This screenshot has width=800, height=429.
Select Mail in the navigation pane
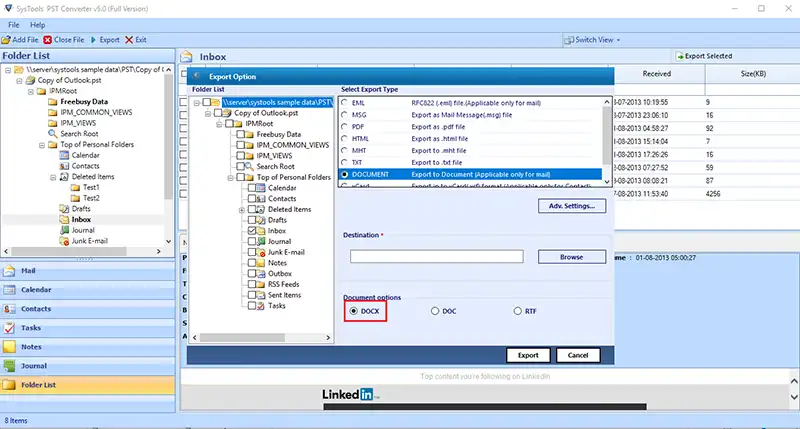(x=88, y=271)
